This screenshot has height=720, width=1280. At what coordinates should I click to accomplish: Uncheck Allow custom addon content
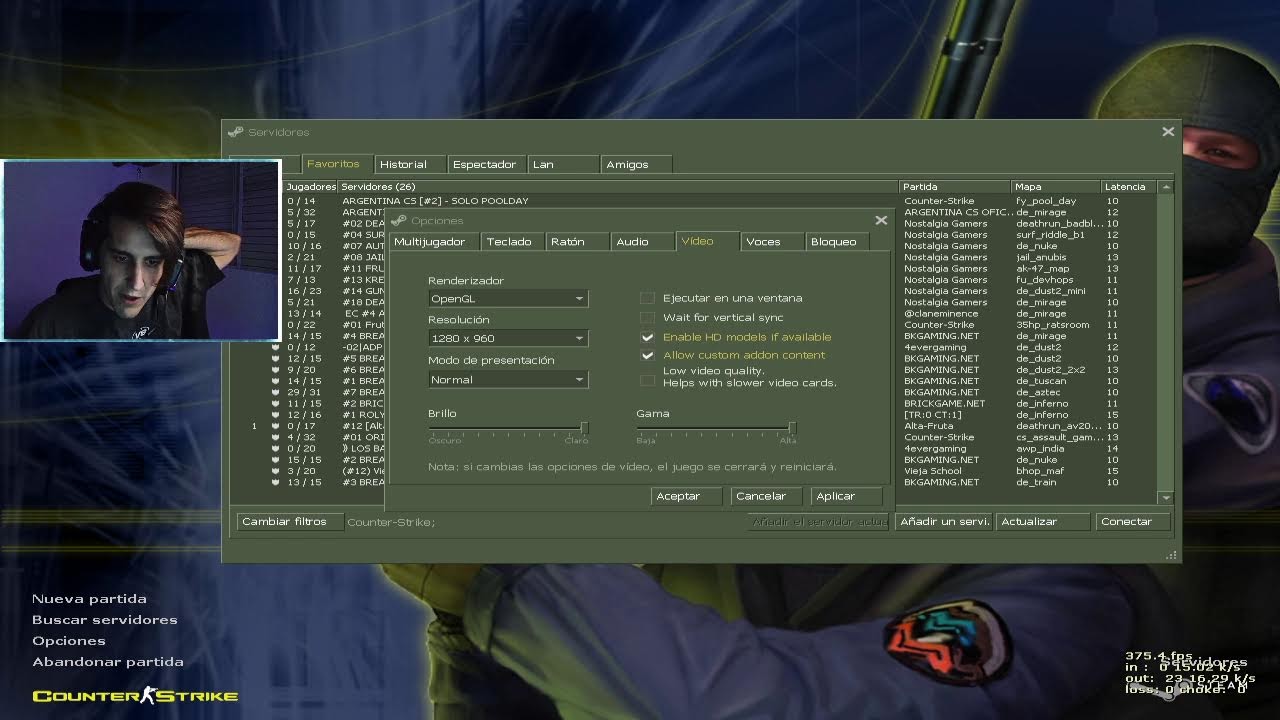(647, 355)
